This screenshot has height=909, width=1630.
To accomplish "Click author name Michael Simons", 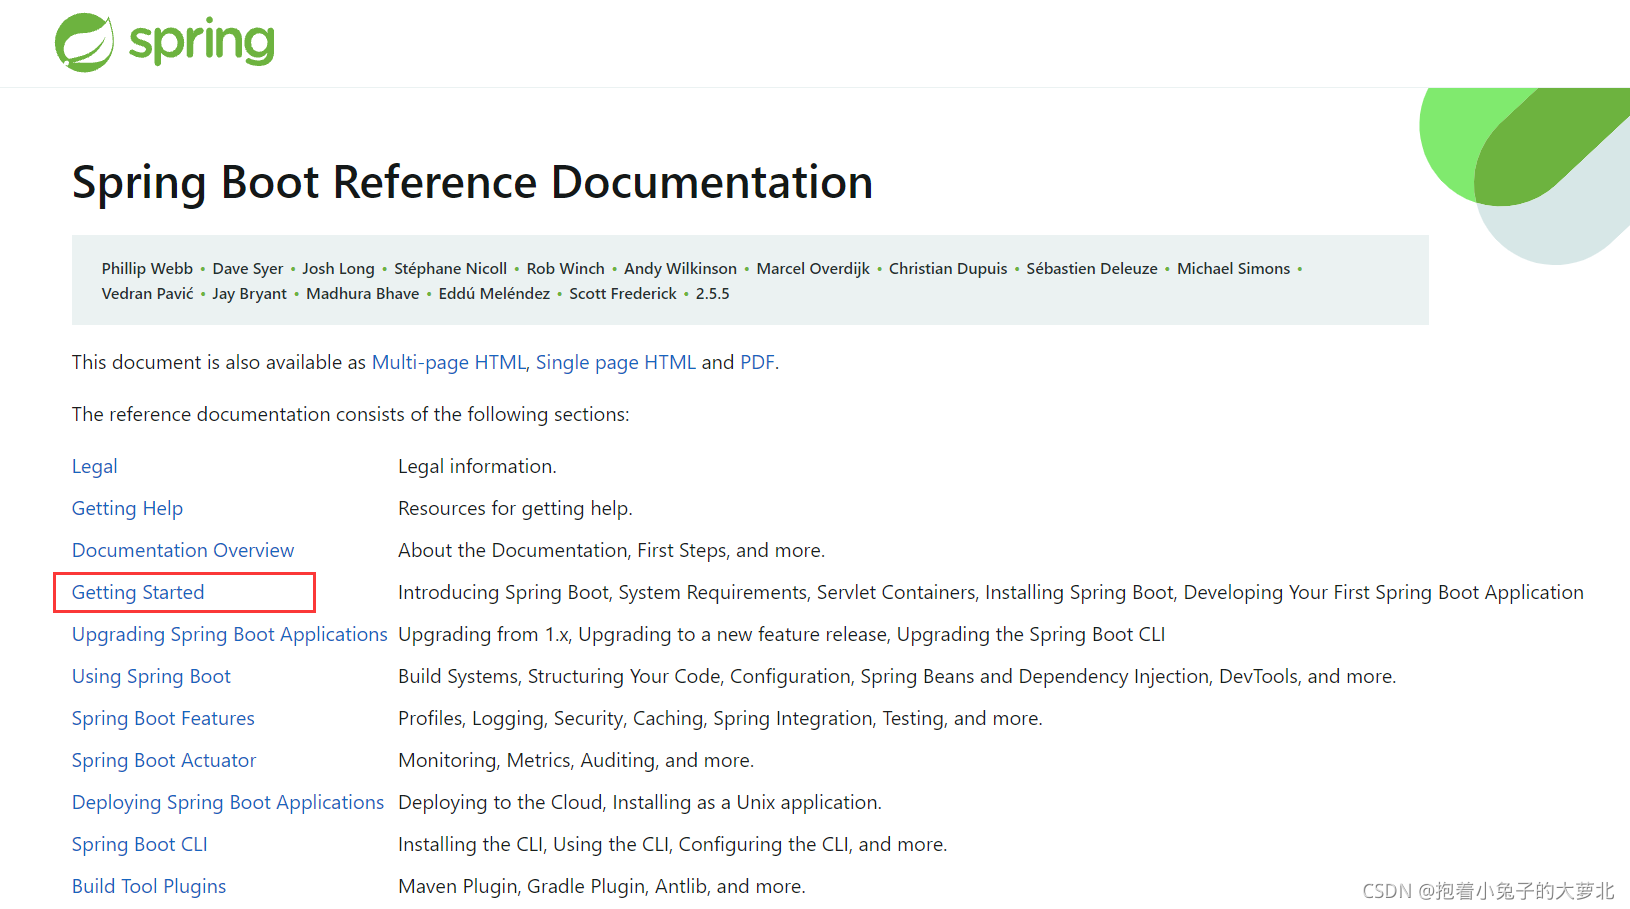I will point(1233,269).
